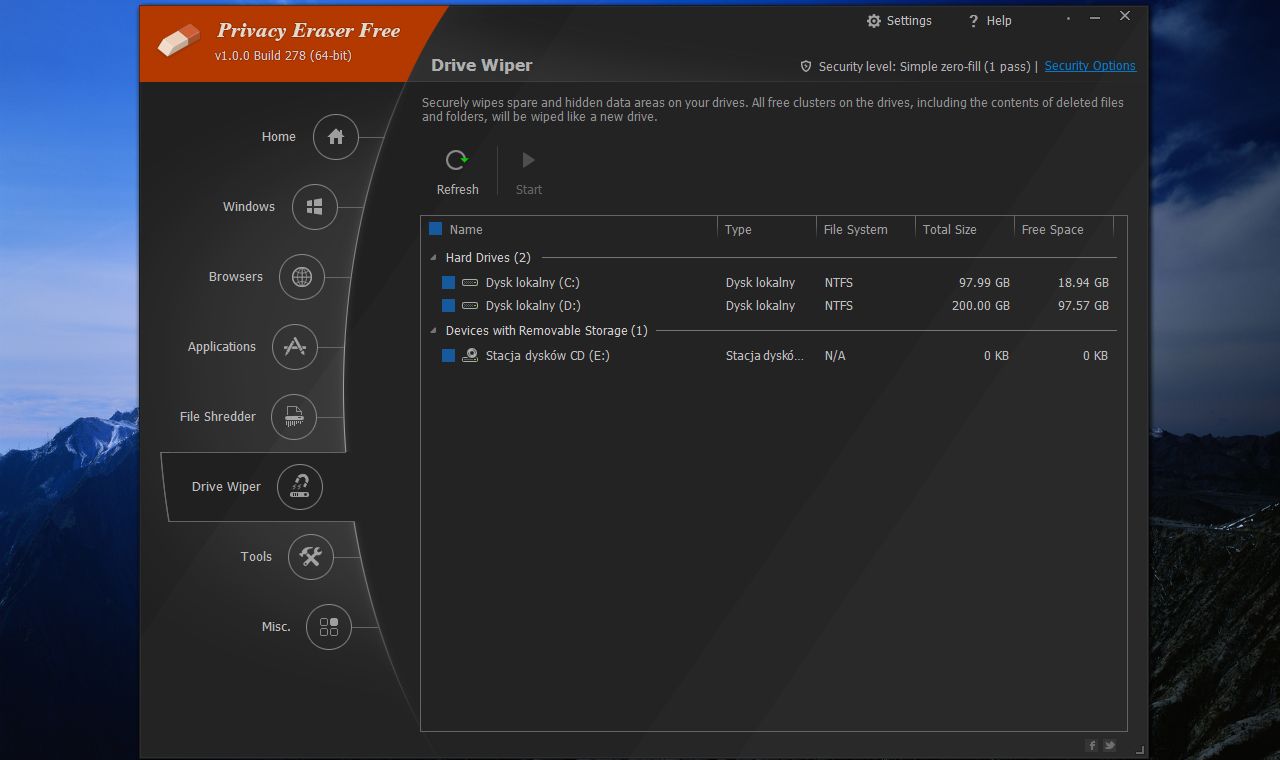The width and height of the screenshot is (1280, 760).
Task: Click the Settings text button
Action: [909, 21]
